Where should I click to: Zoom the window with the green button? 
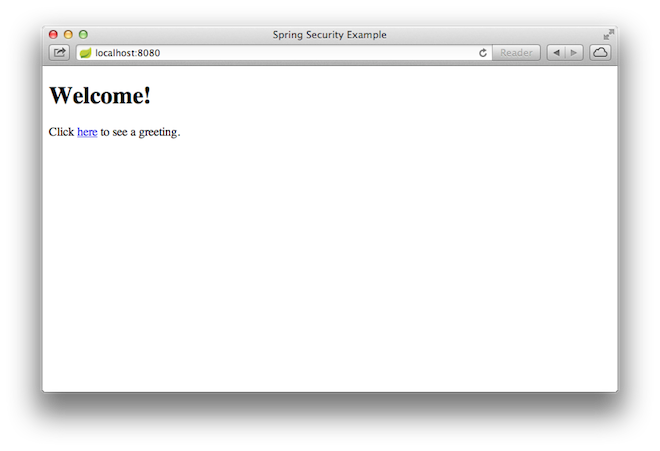click(83, 35)
